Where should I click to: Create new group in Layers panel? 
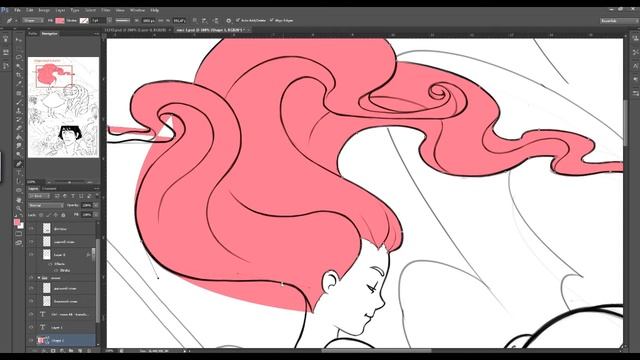(x=71, y=351)
